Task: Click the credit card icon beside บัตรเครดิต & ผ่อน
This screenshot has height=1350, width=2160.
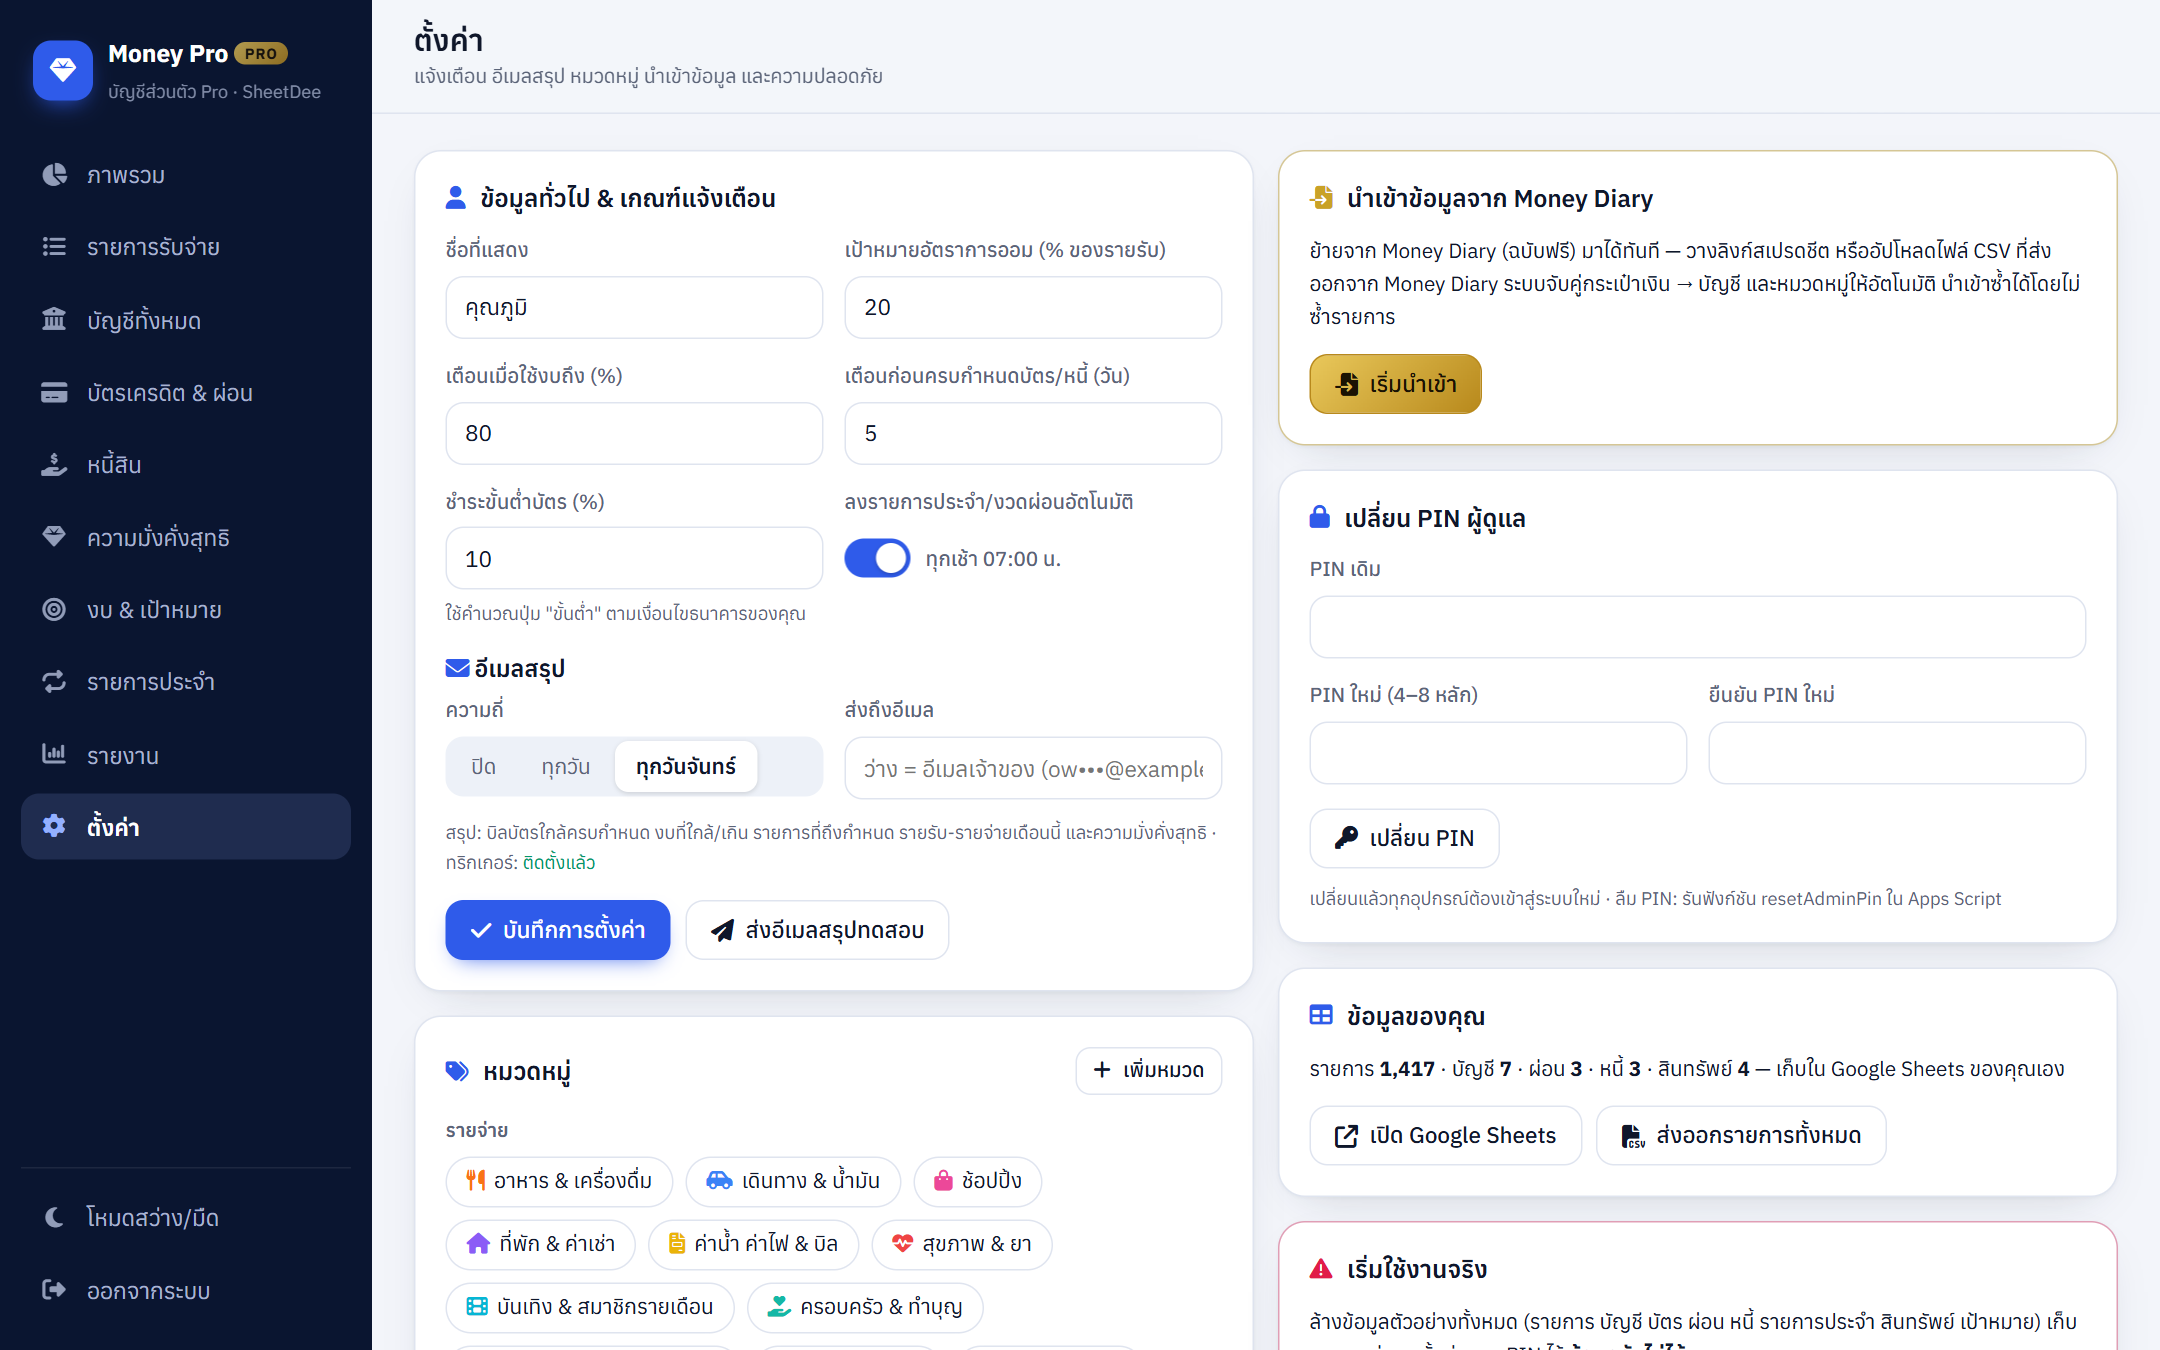Action: [x=54, y=393]
